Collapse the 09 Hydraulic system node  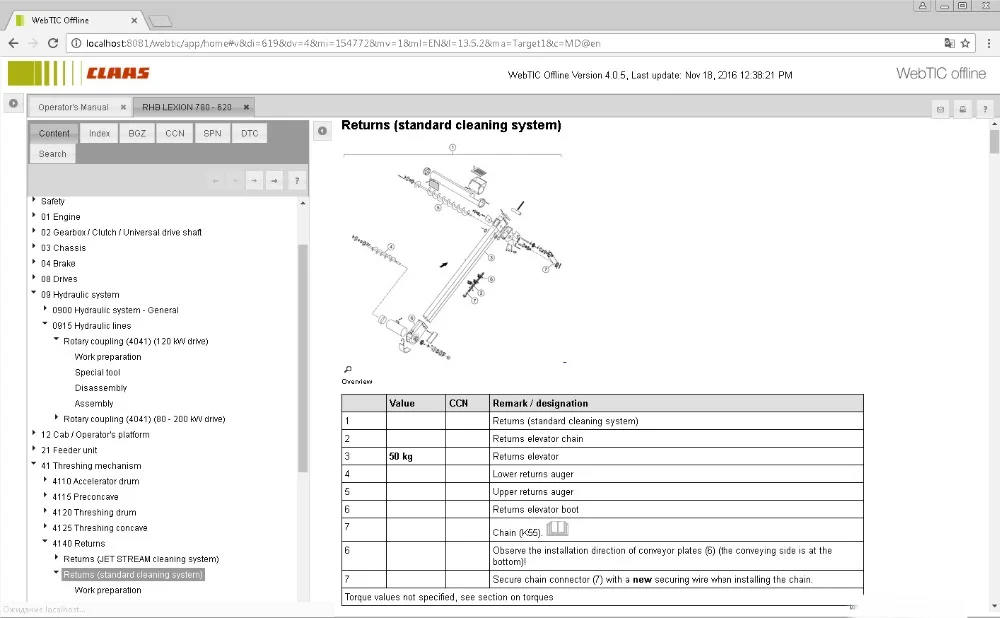point(34,294)
